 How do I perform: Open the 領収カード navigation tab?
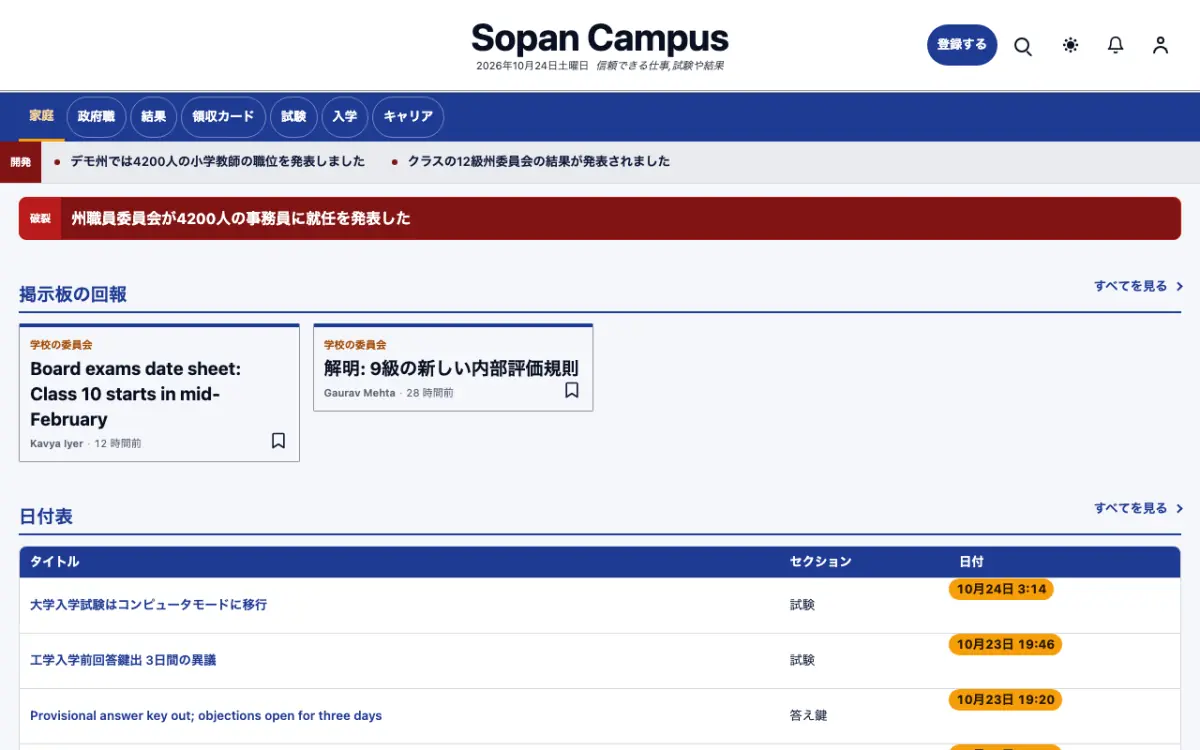point(224,117)
